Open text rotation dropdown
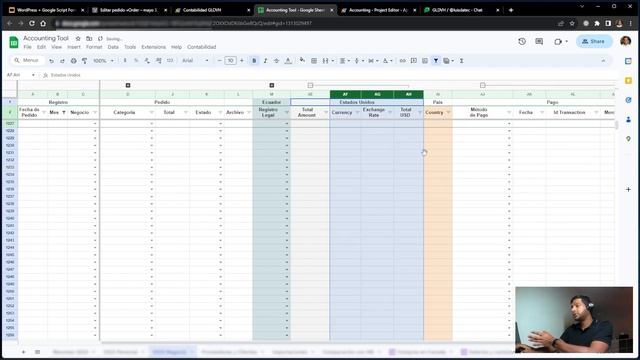Image resolution: width=640 pixels, height=360 pixels. pos(387,61)
